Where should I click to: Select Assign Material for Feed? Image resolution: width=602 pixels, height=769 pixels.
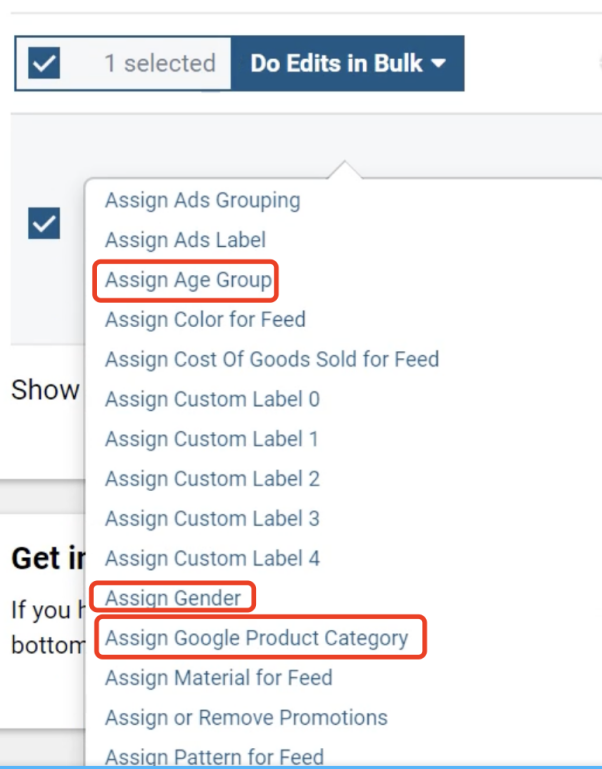click(218, 678)
